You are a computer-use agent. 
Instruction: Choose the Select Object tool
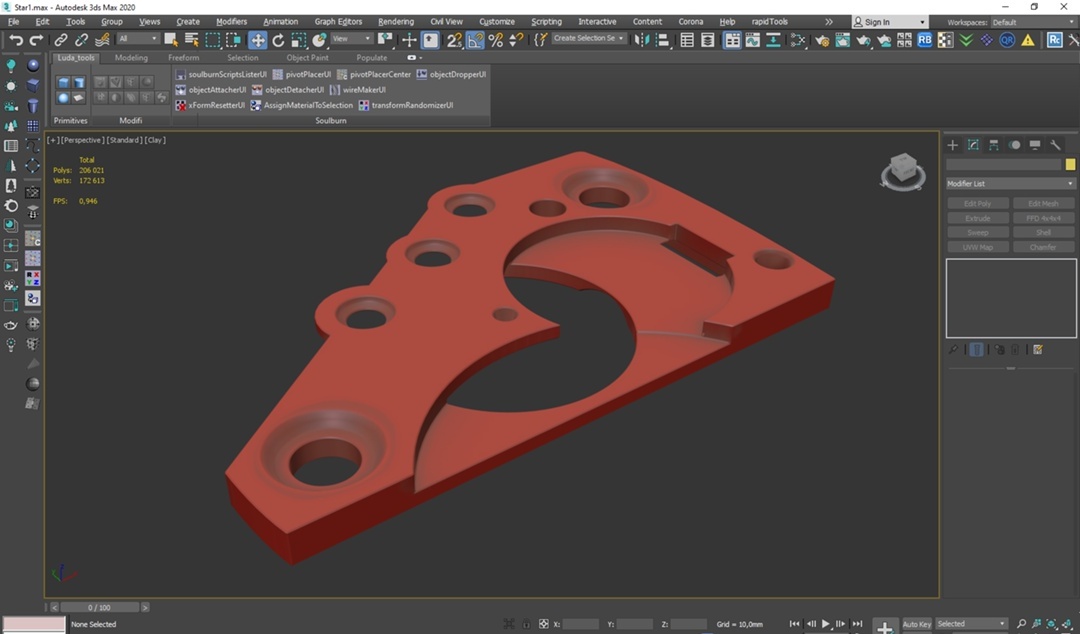[171, 40]
